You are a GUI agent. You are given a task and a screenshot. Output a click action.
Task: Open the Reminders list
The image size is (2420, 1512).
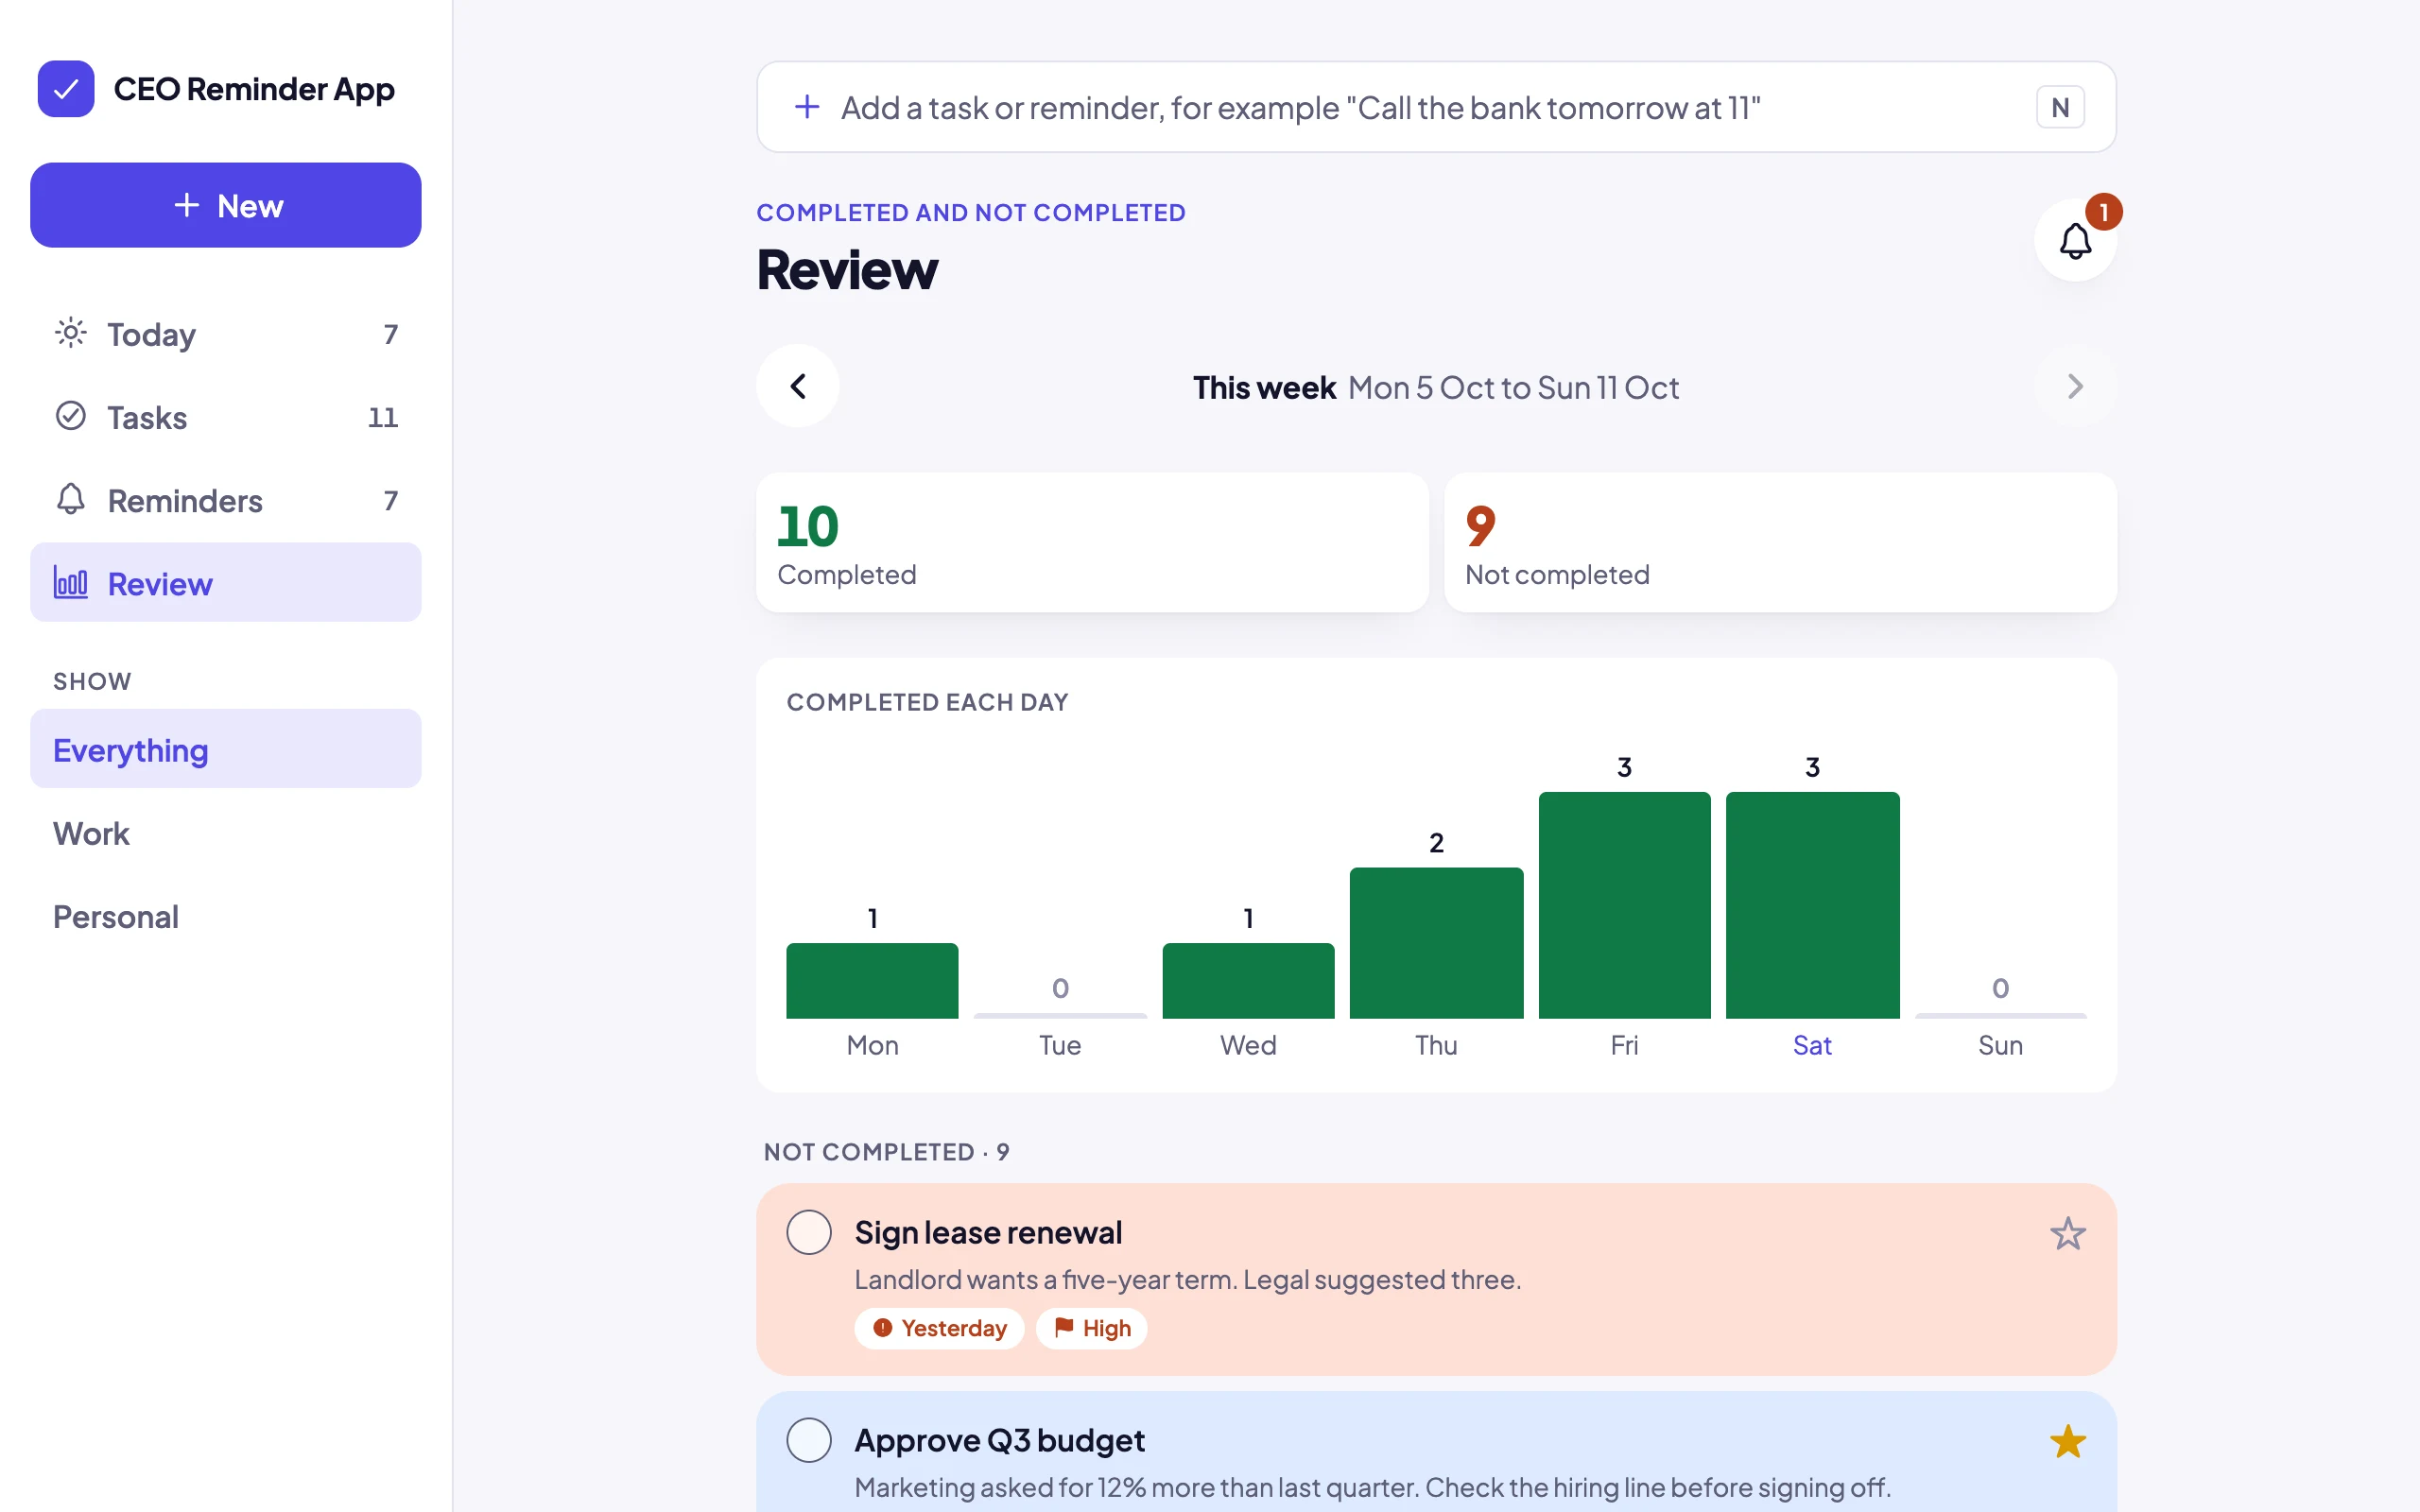[x=226, y=500]
